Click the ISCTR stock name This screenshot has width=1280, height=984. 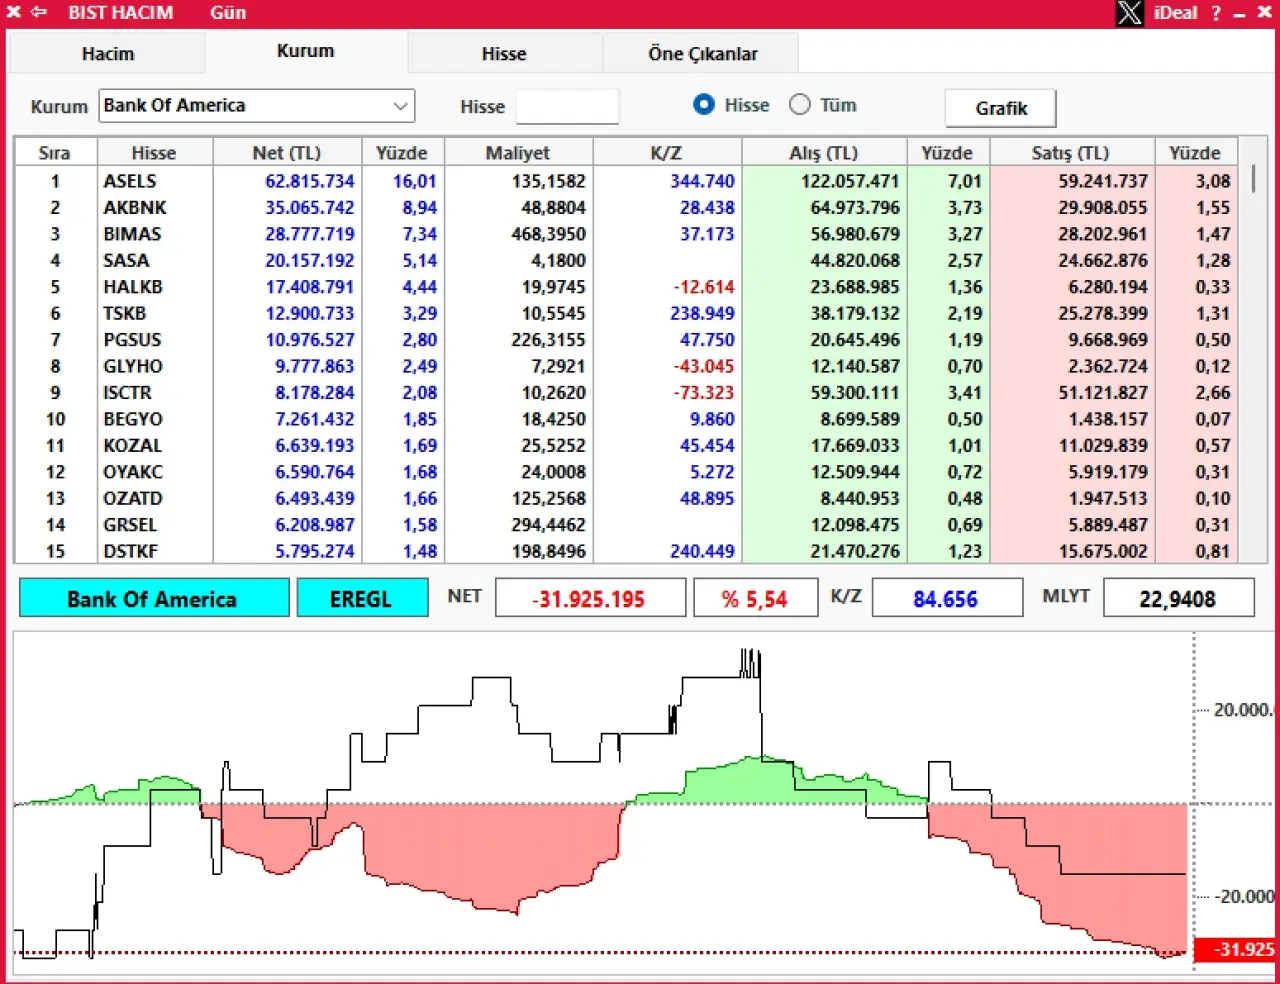pyautogui.click(x=128, y=393)
